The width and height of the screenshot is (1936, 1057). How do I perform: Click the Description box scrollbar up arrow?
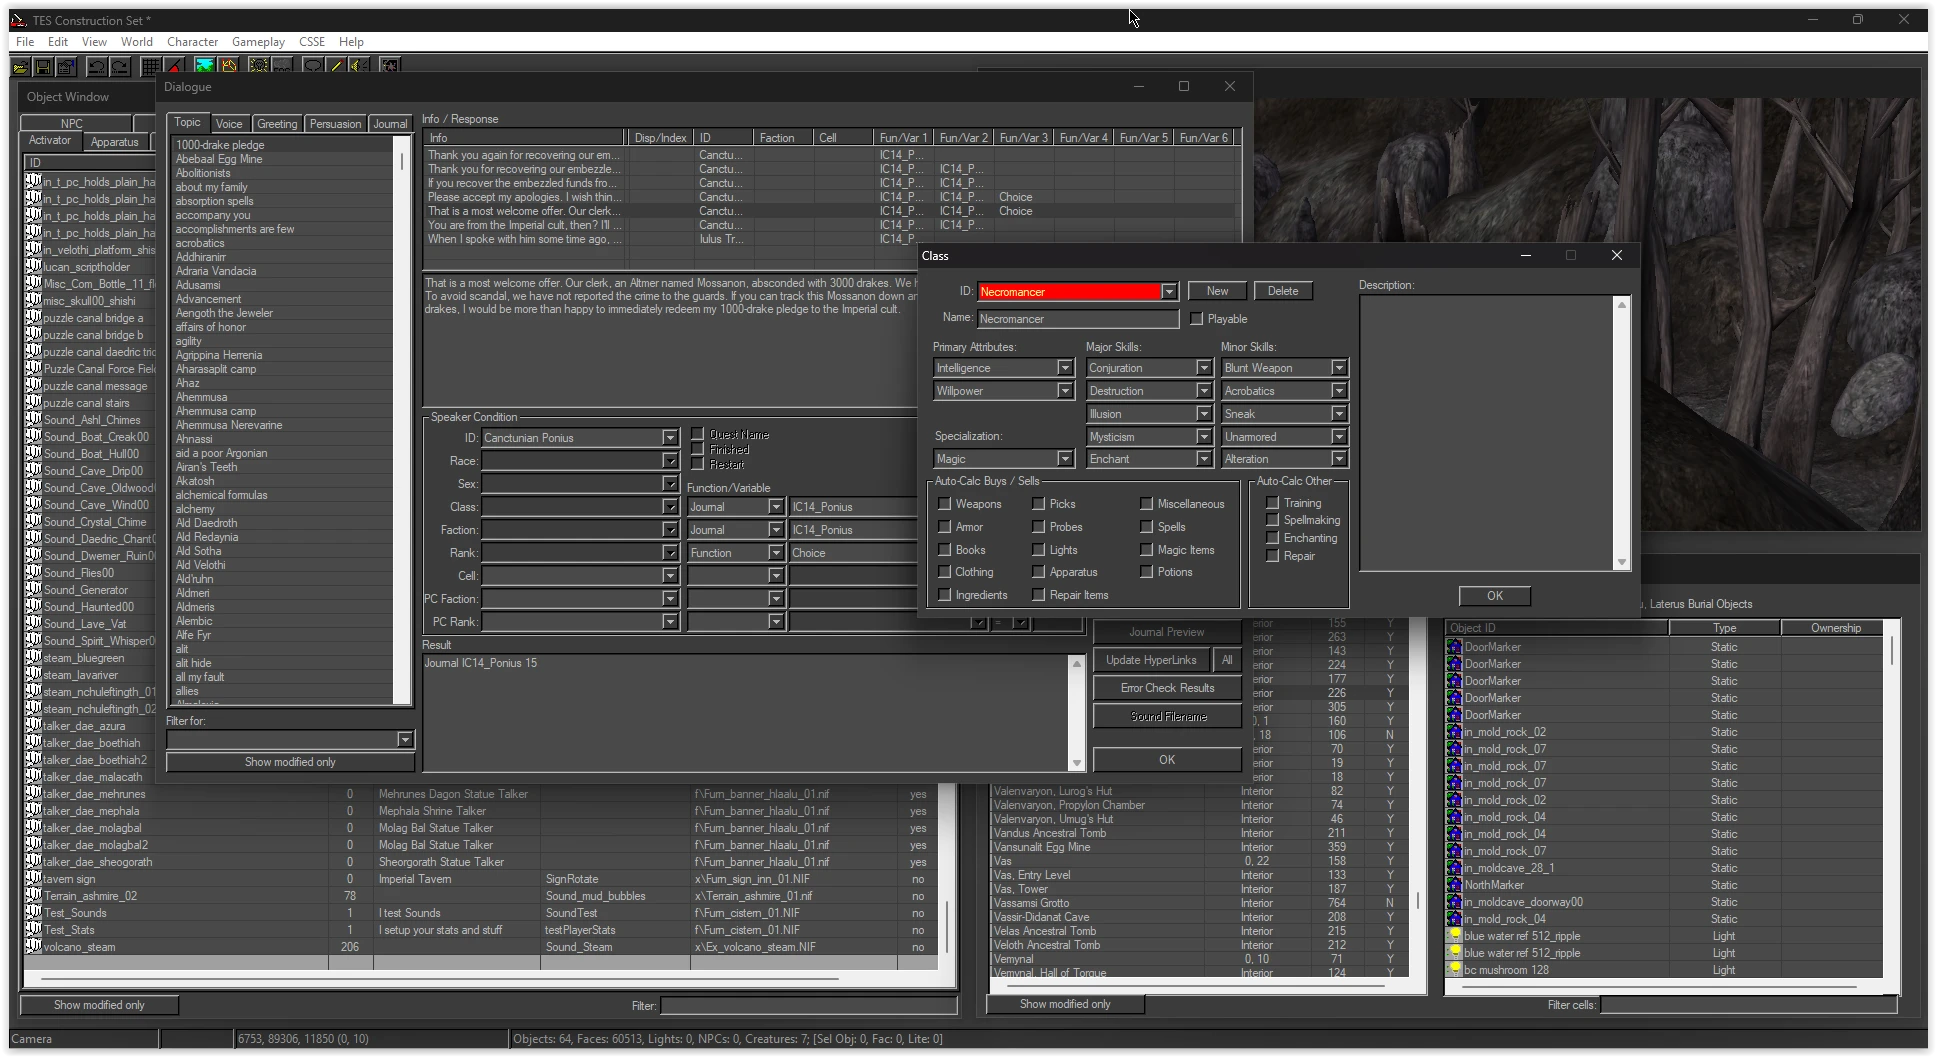[1622, 304]
